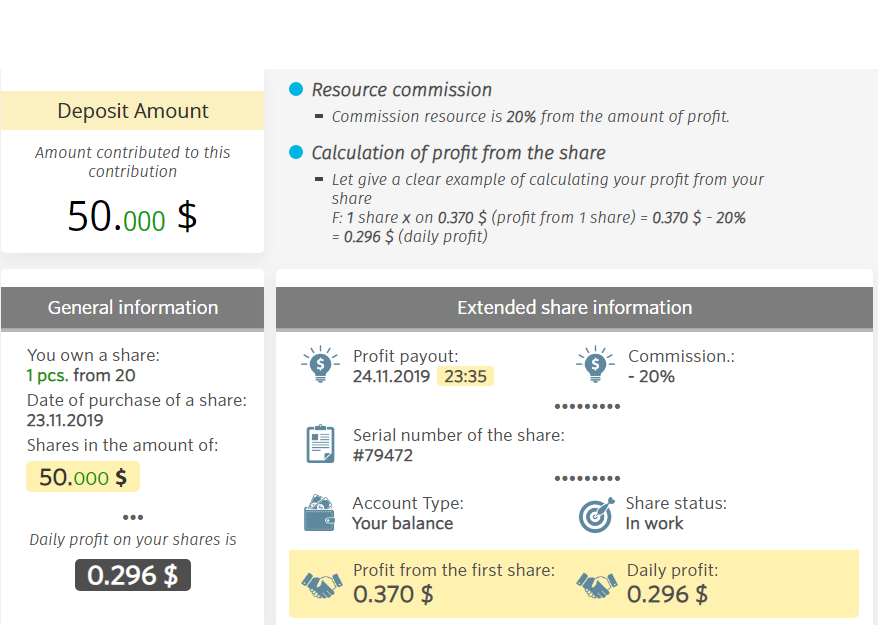Click the Account Type wallet icon
This screenshot has width=878, height=634.
click(320, 513)
